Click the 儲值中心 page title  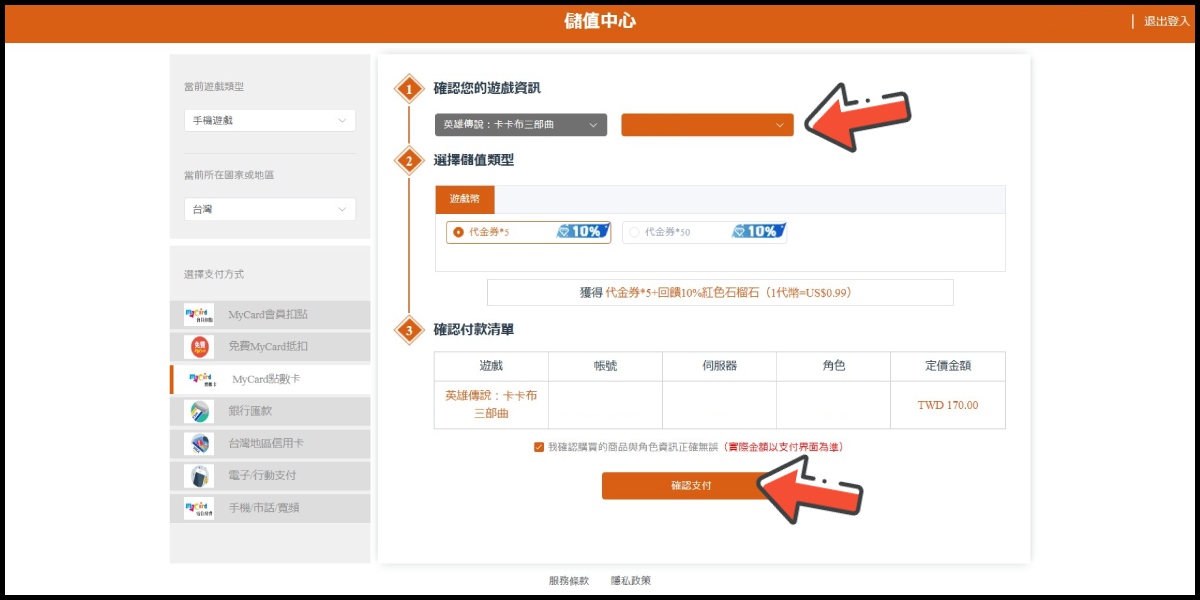600,21
